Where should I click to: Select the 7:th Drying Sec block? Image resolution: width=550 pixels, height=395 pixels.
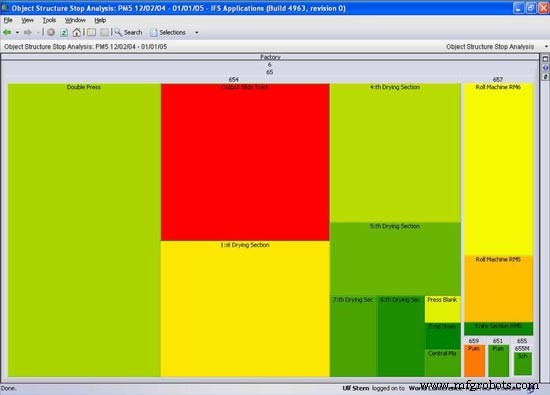point(353,336)
